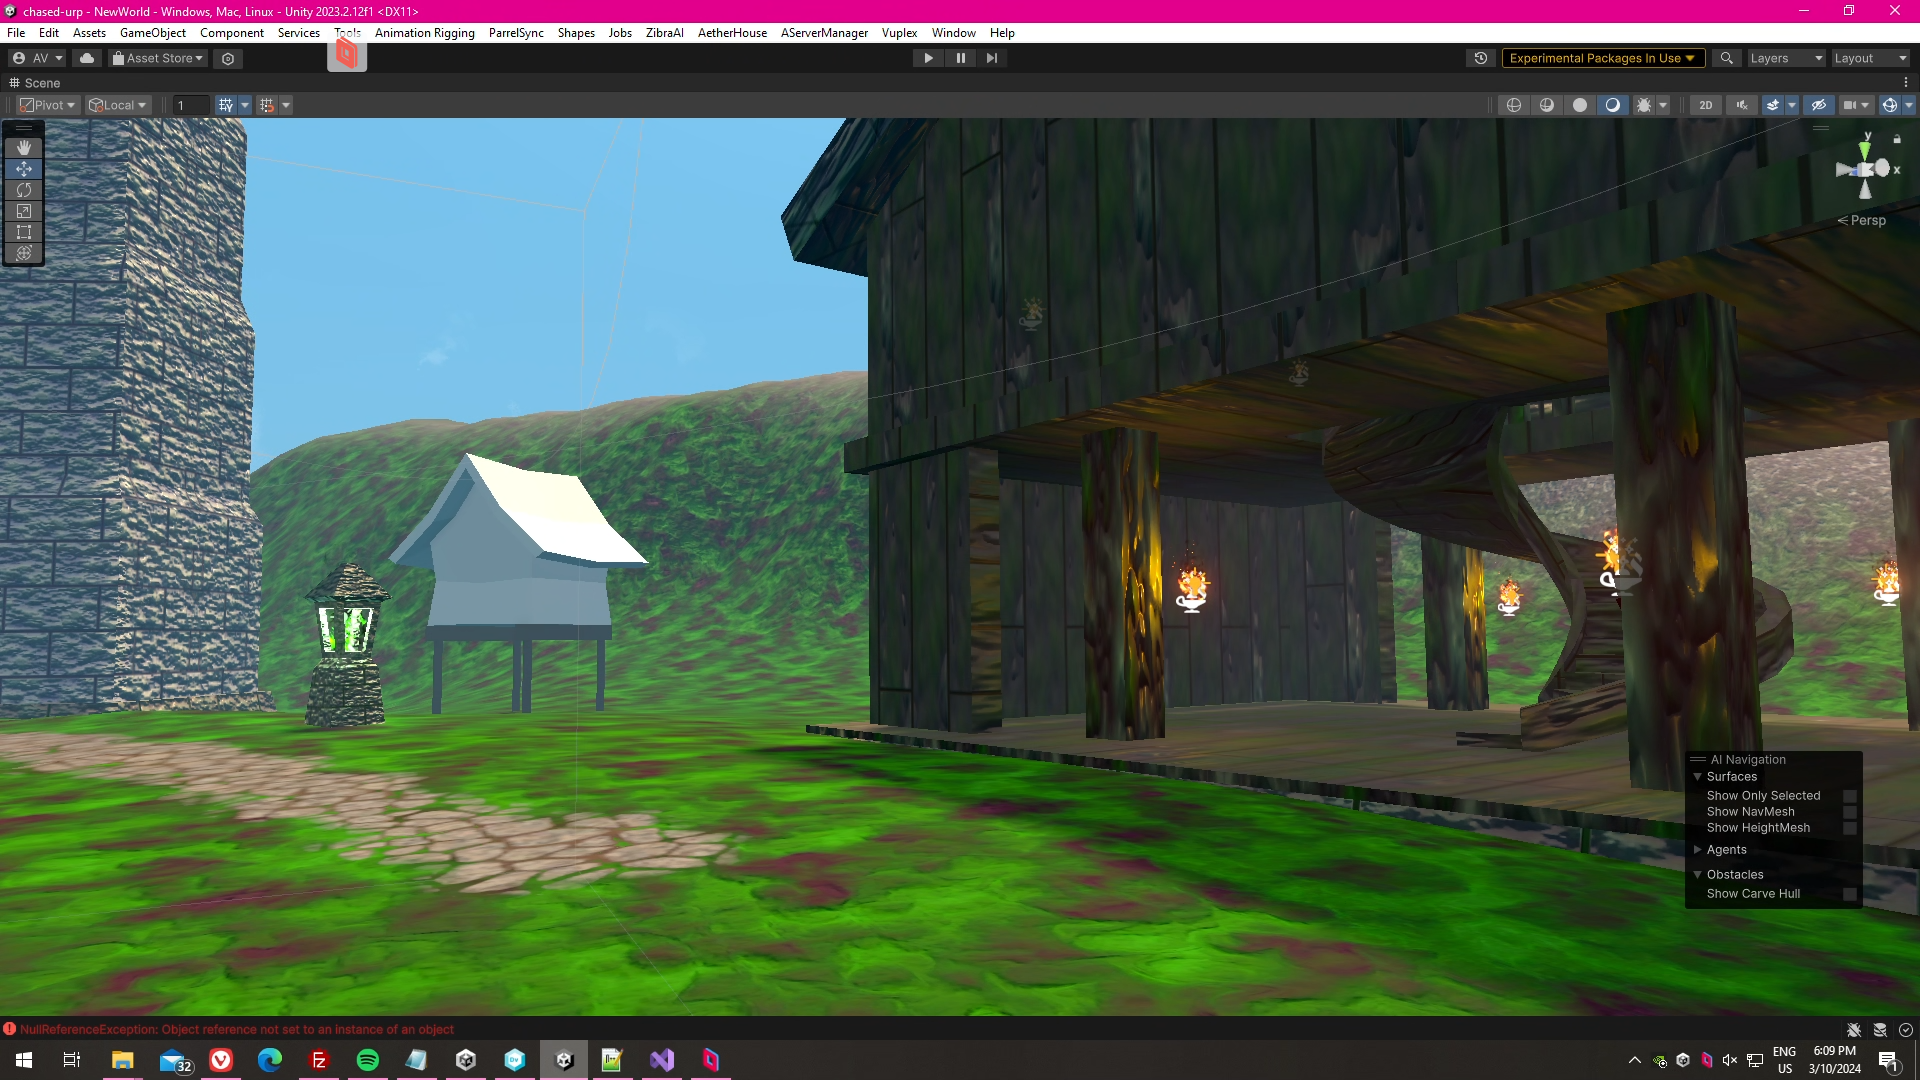Open the Layers dropdown
The image size is (1920, 1080).
[1785, 58]
